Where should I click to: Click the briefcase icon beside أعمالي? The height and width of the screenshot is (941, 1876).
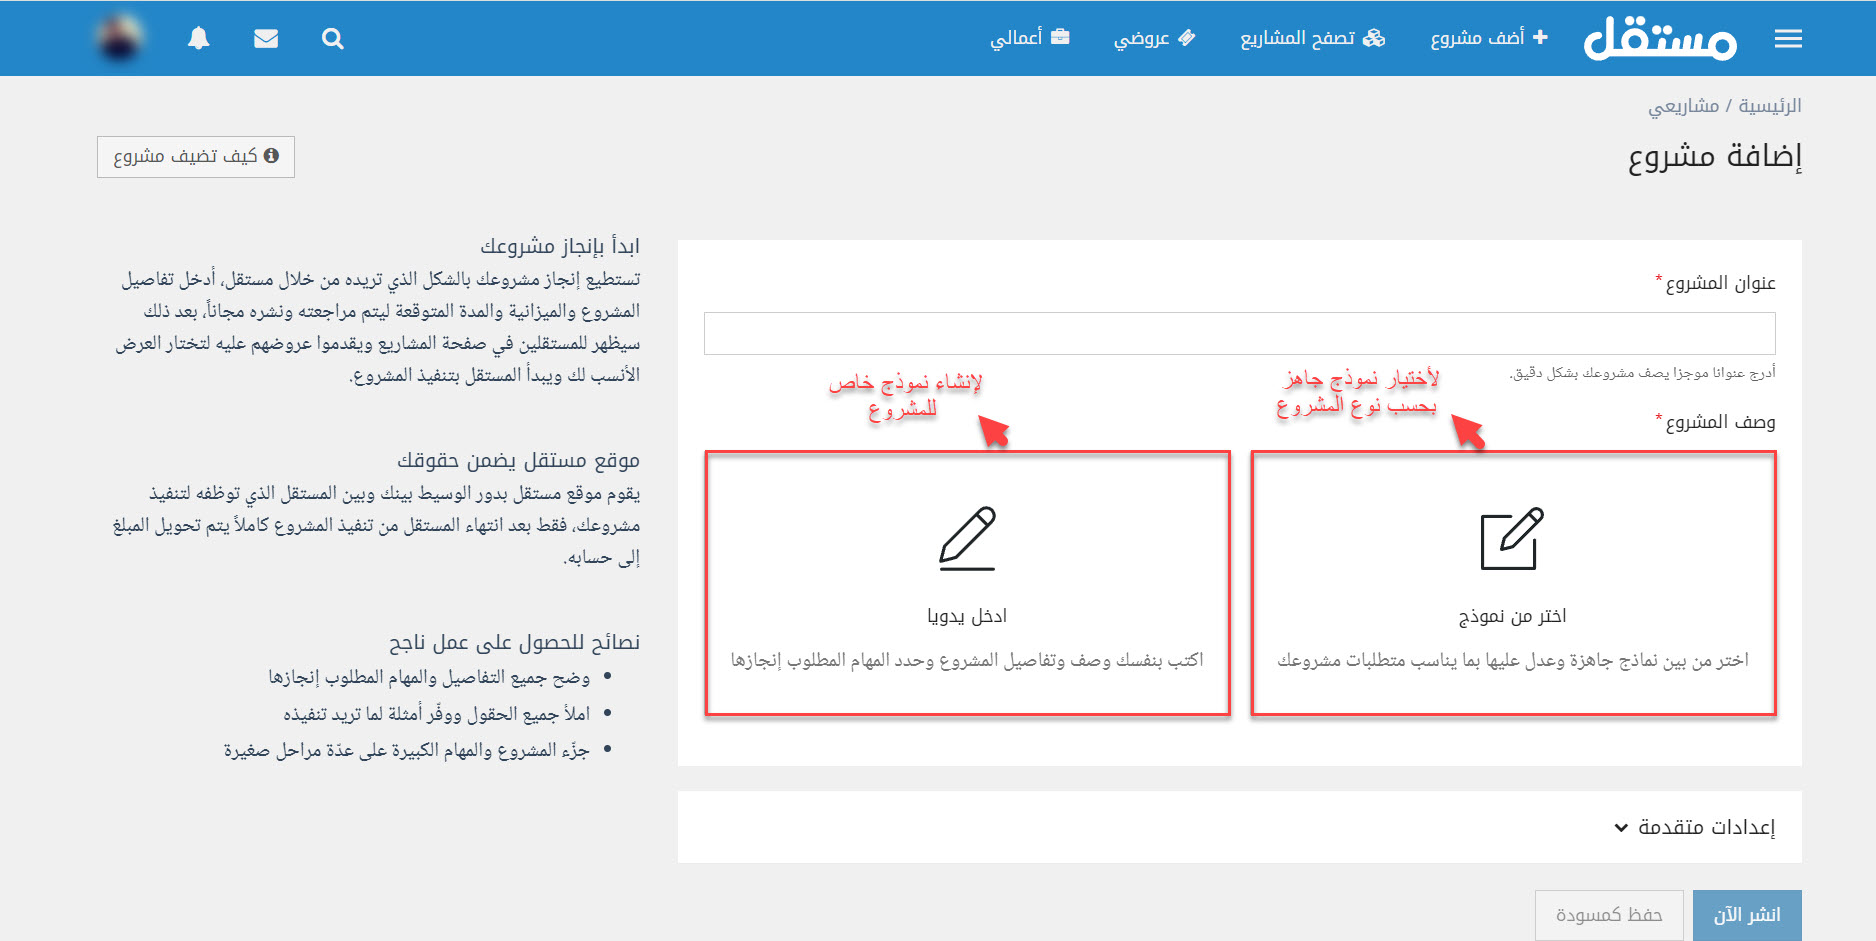coord(1060,37)
